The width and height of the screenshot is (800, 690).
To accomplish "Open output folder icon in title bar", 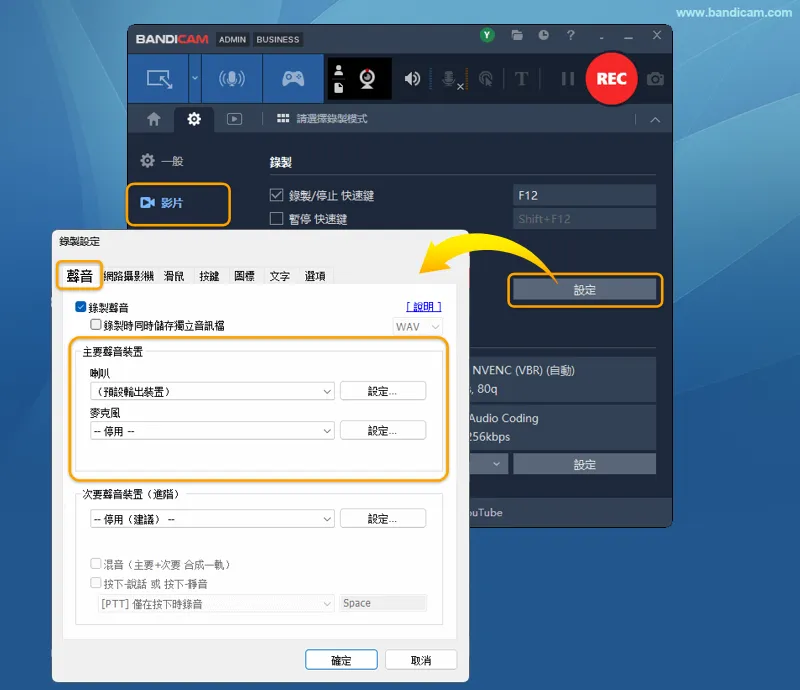I will pos(517,35).
